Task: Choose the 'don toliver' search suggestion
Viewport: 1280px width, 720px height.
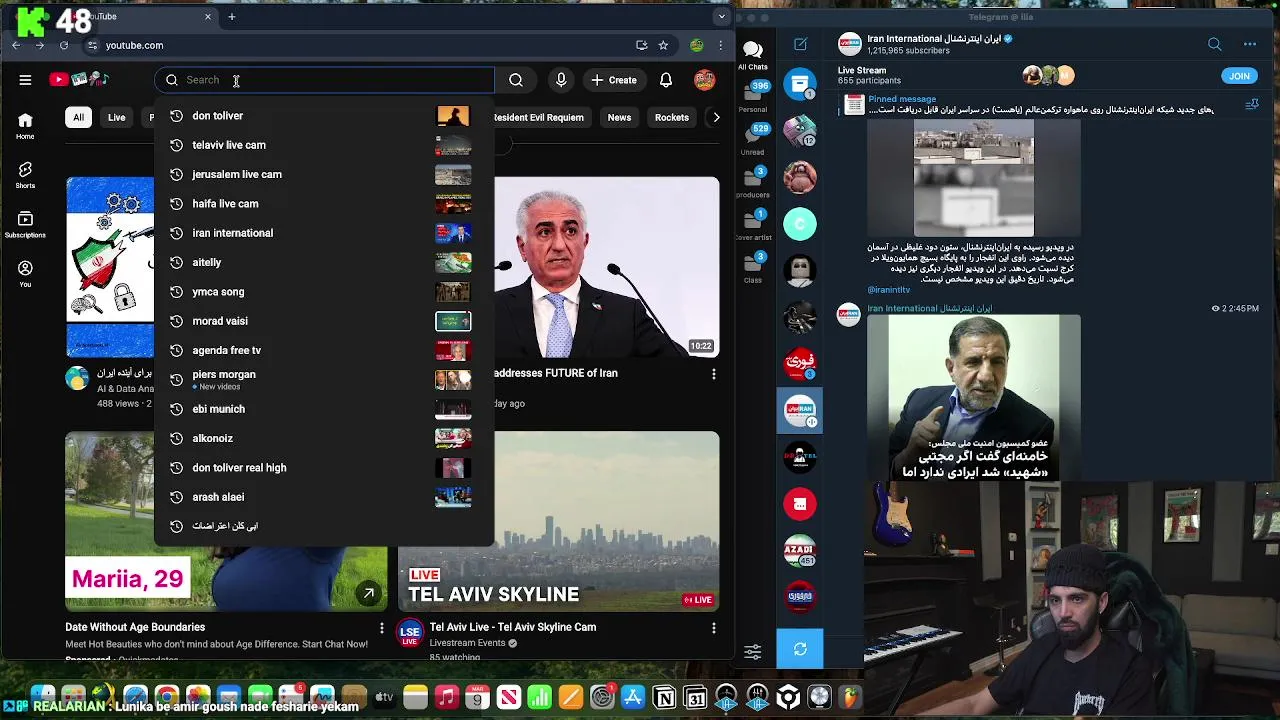Action: tap(324, 116)
